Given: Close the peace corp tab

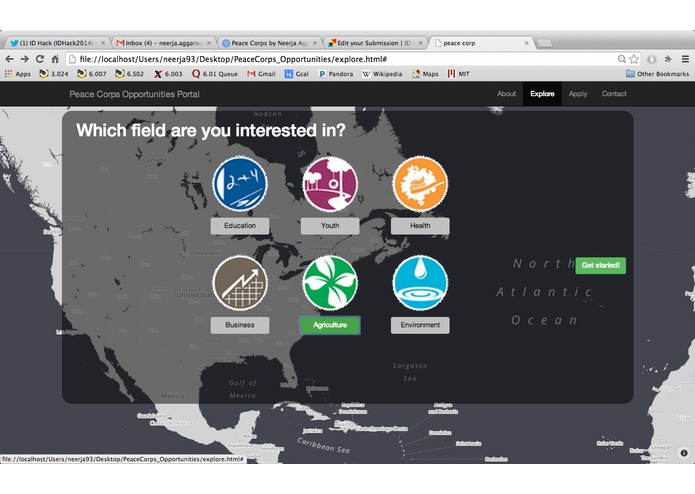Looking at the screenshot, I should click(527, 43).
